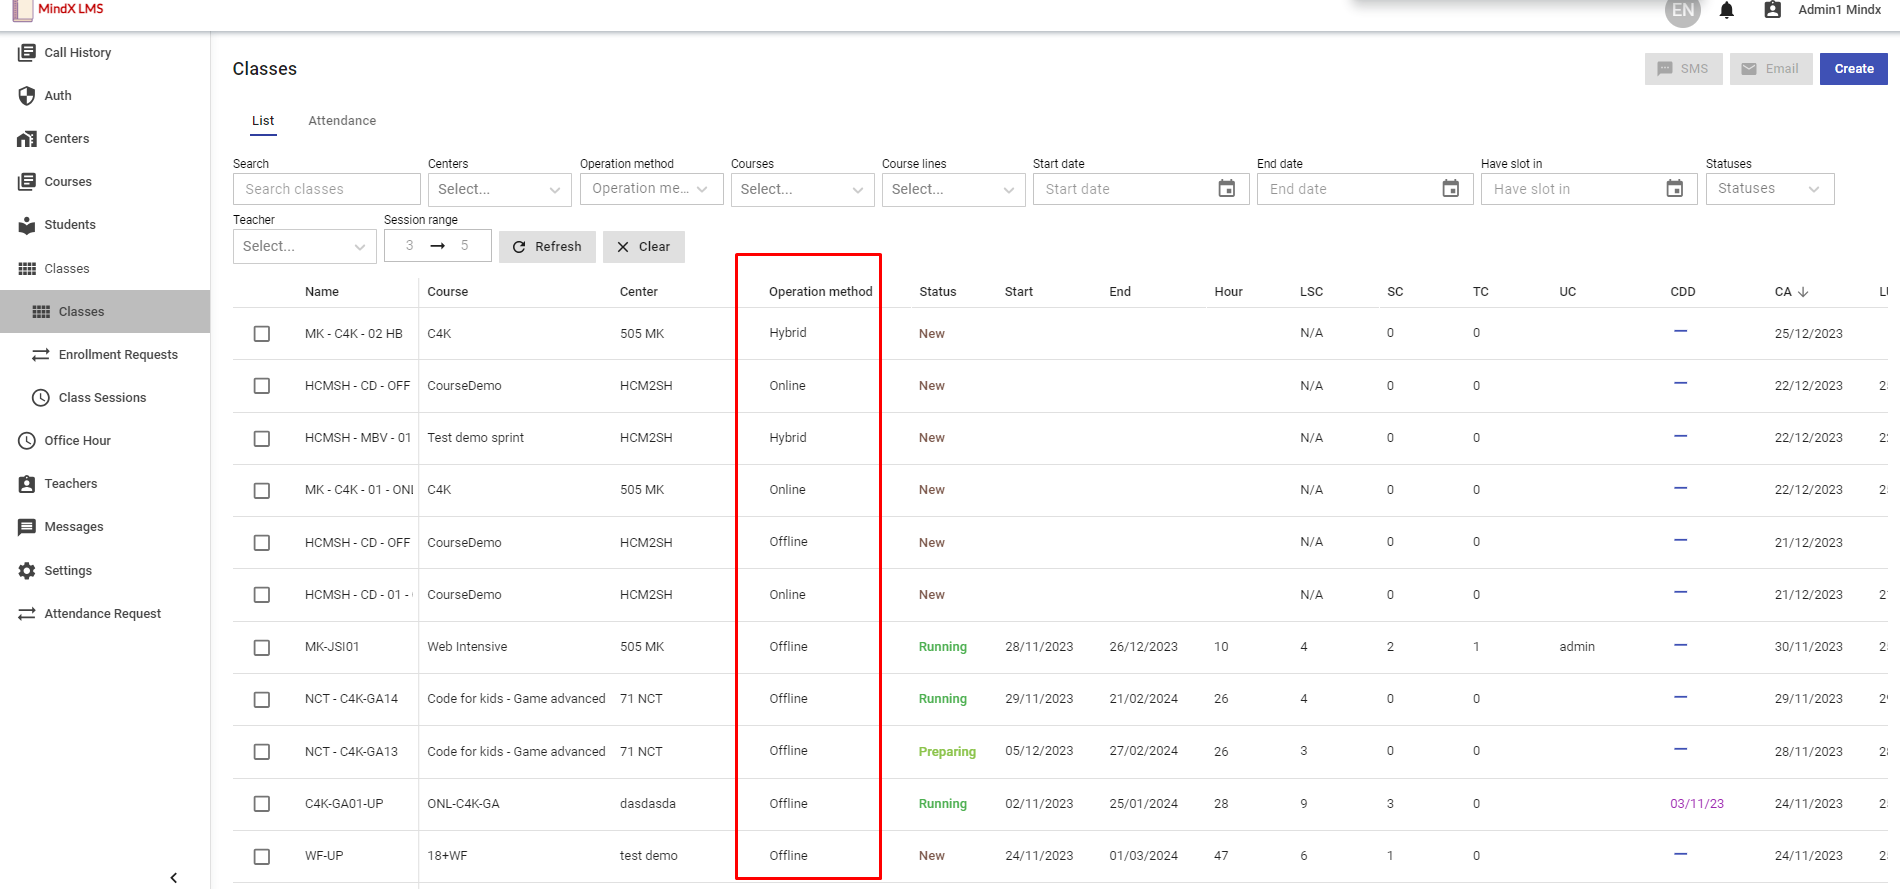Open Enrollment Requests in the sidebar
This screenshot has width=1900, height=889.
[x=118, y=355]
